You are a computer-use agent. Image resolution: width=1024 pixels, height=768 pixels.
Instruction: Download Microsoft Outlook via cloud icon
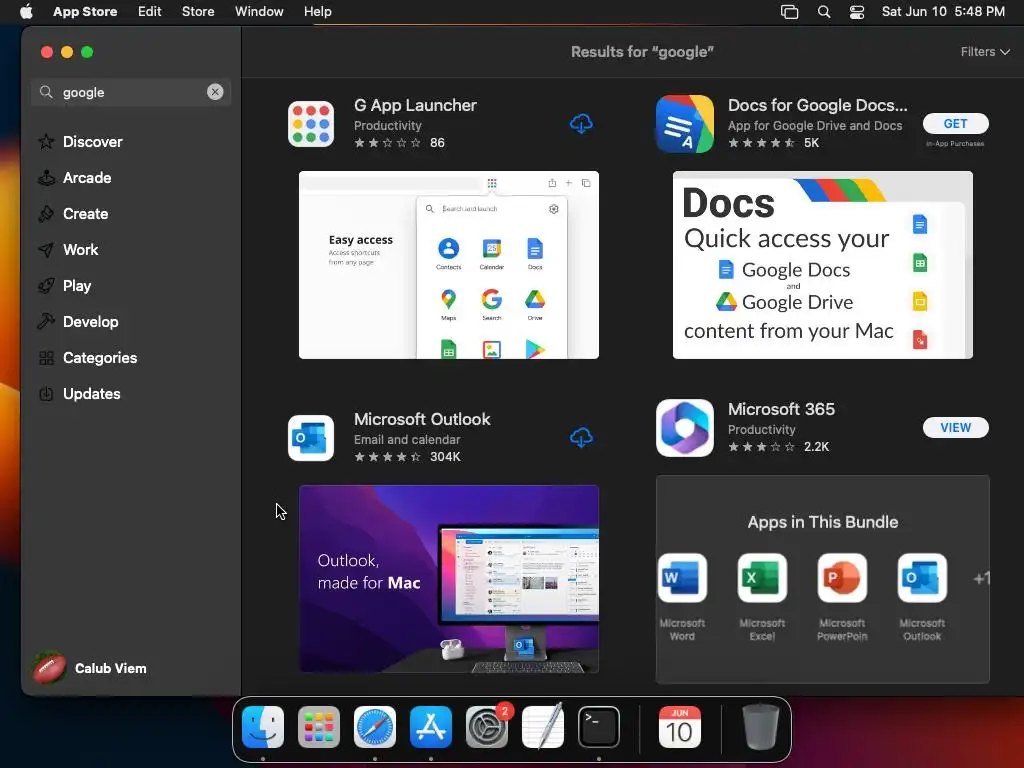click(x=581, y=438)
